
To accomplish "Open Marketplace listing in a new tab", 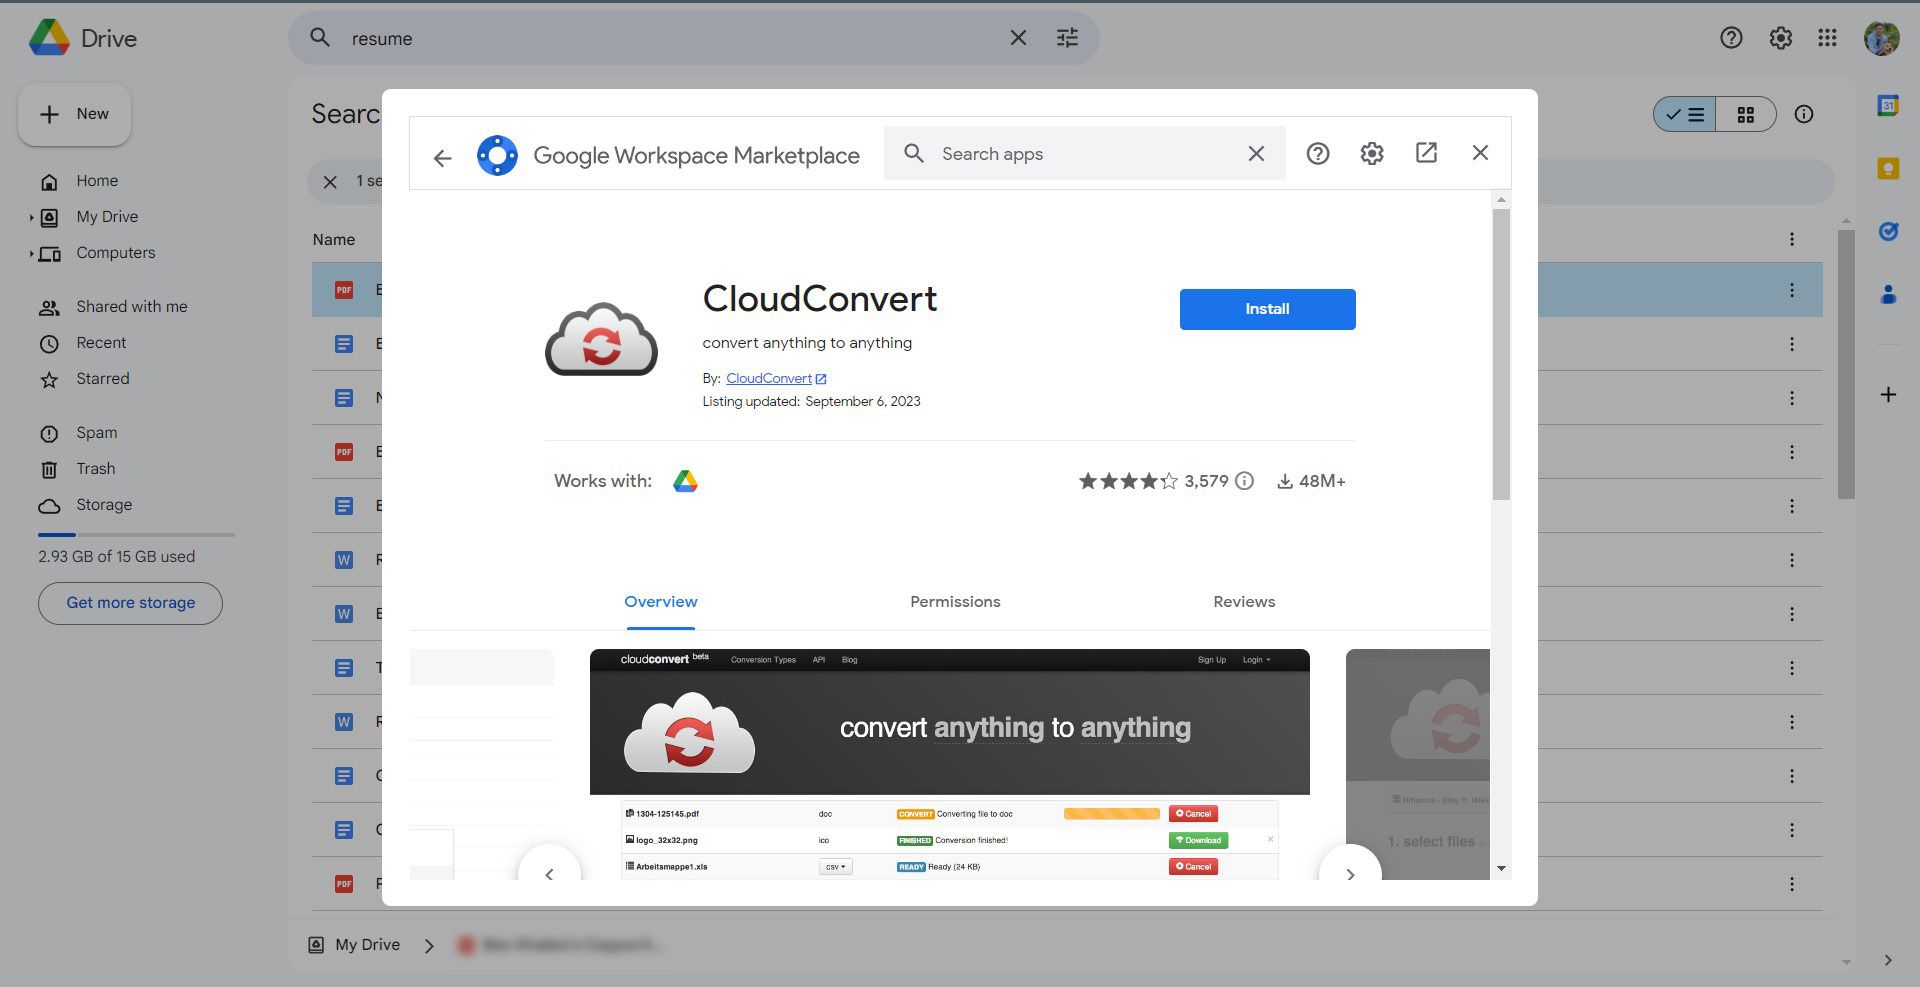I will pos(1425,153).
